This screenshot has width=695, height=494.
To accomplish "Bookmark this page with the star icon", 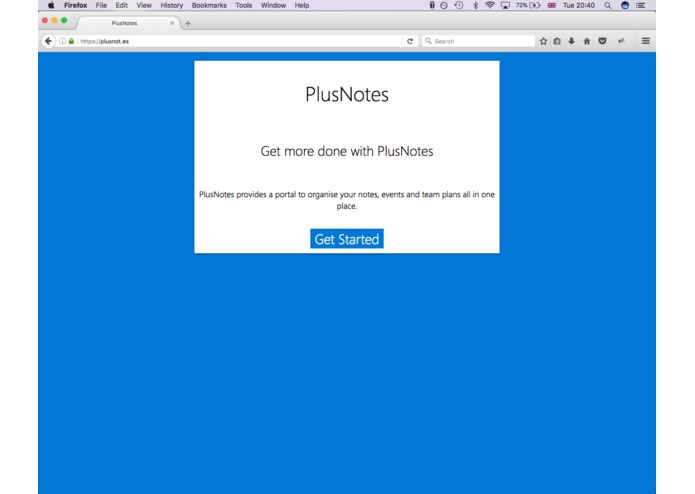I will 543,41.
